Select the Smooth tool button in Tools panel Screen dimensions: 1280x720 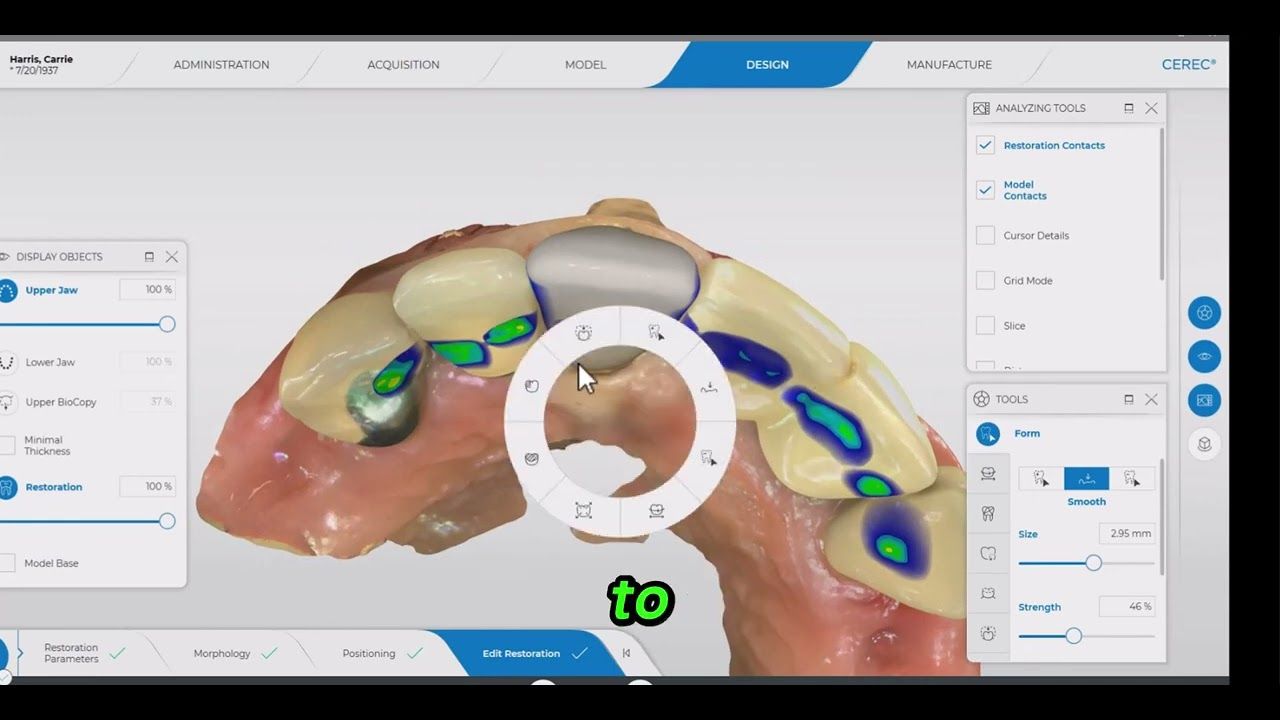(1086, 478)
